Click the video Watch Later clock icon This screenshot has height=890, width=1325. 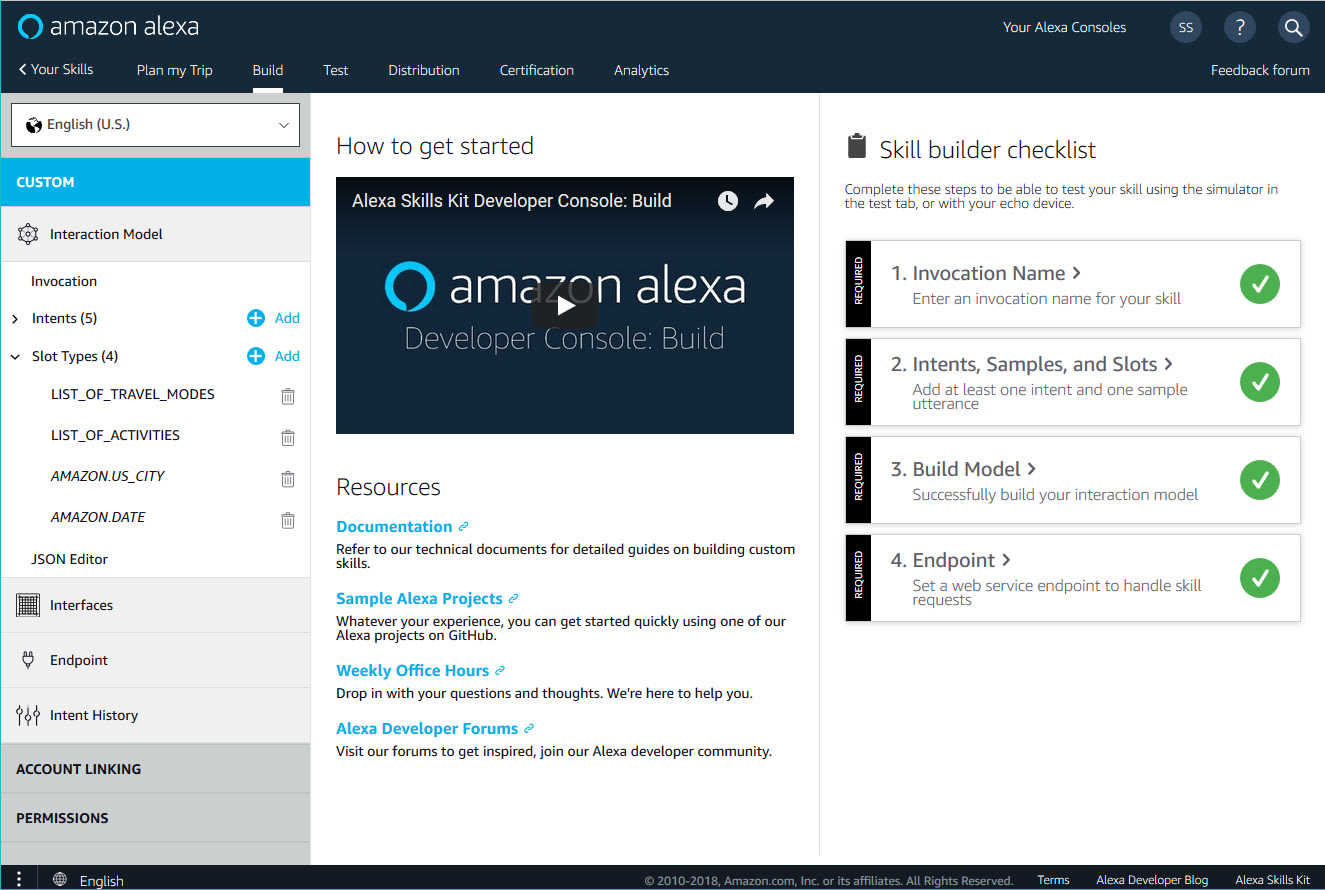click(x=728, y=201)
